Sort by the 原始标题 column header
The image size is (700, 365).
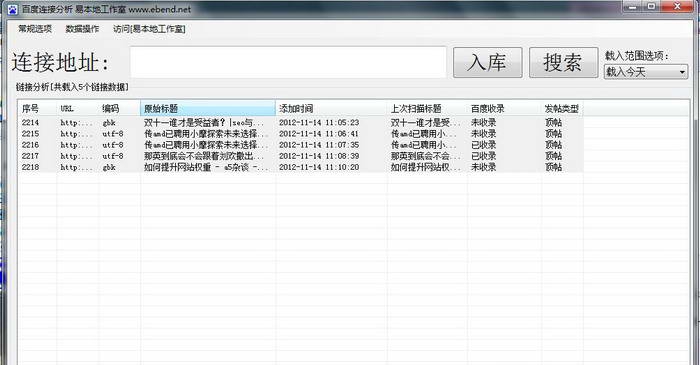[x=208, y=108]
